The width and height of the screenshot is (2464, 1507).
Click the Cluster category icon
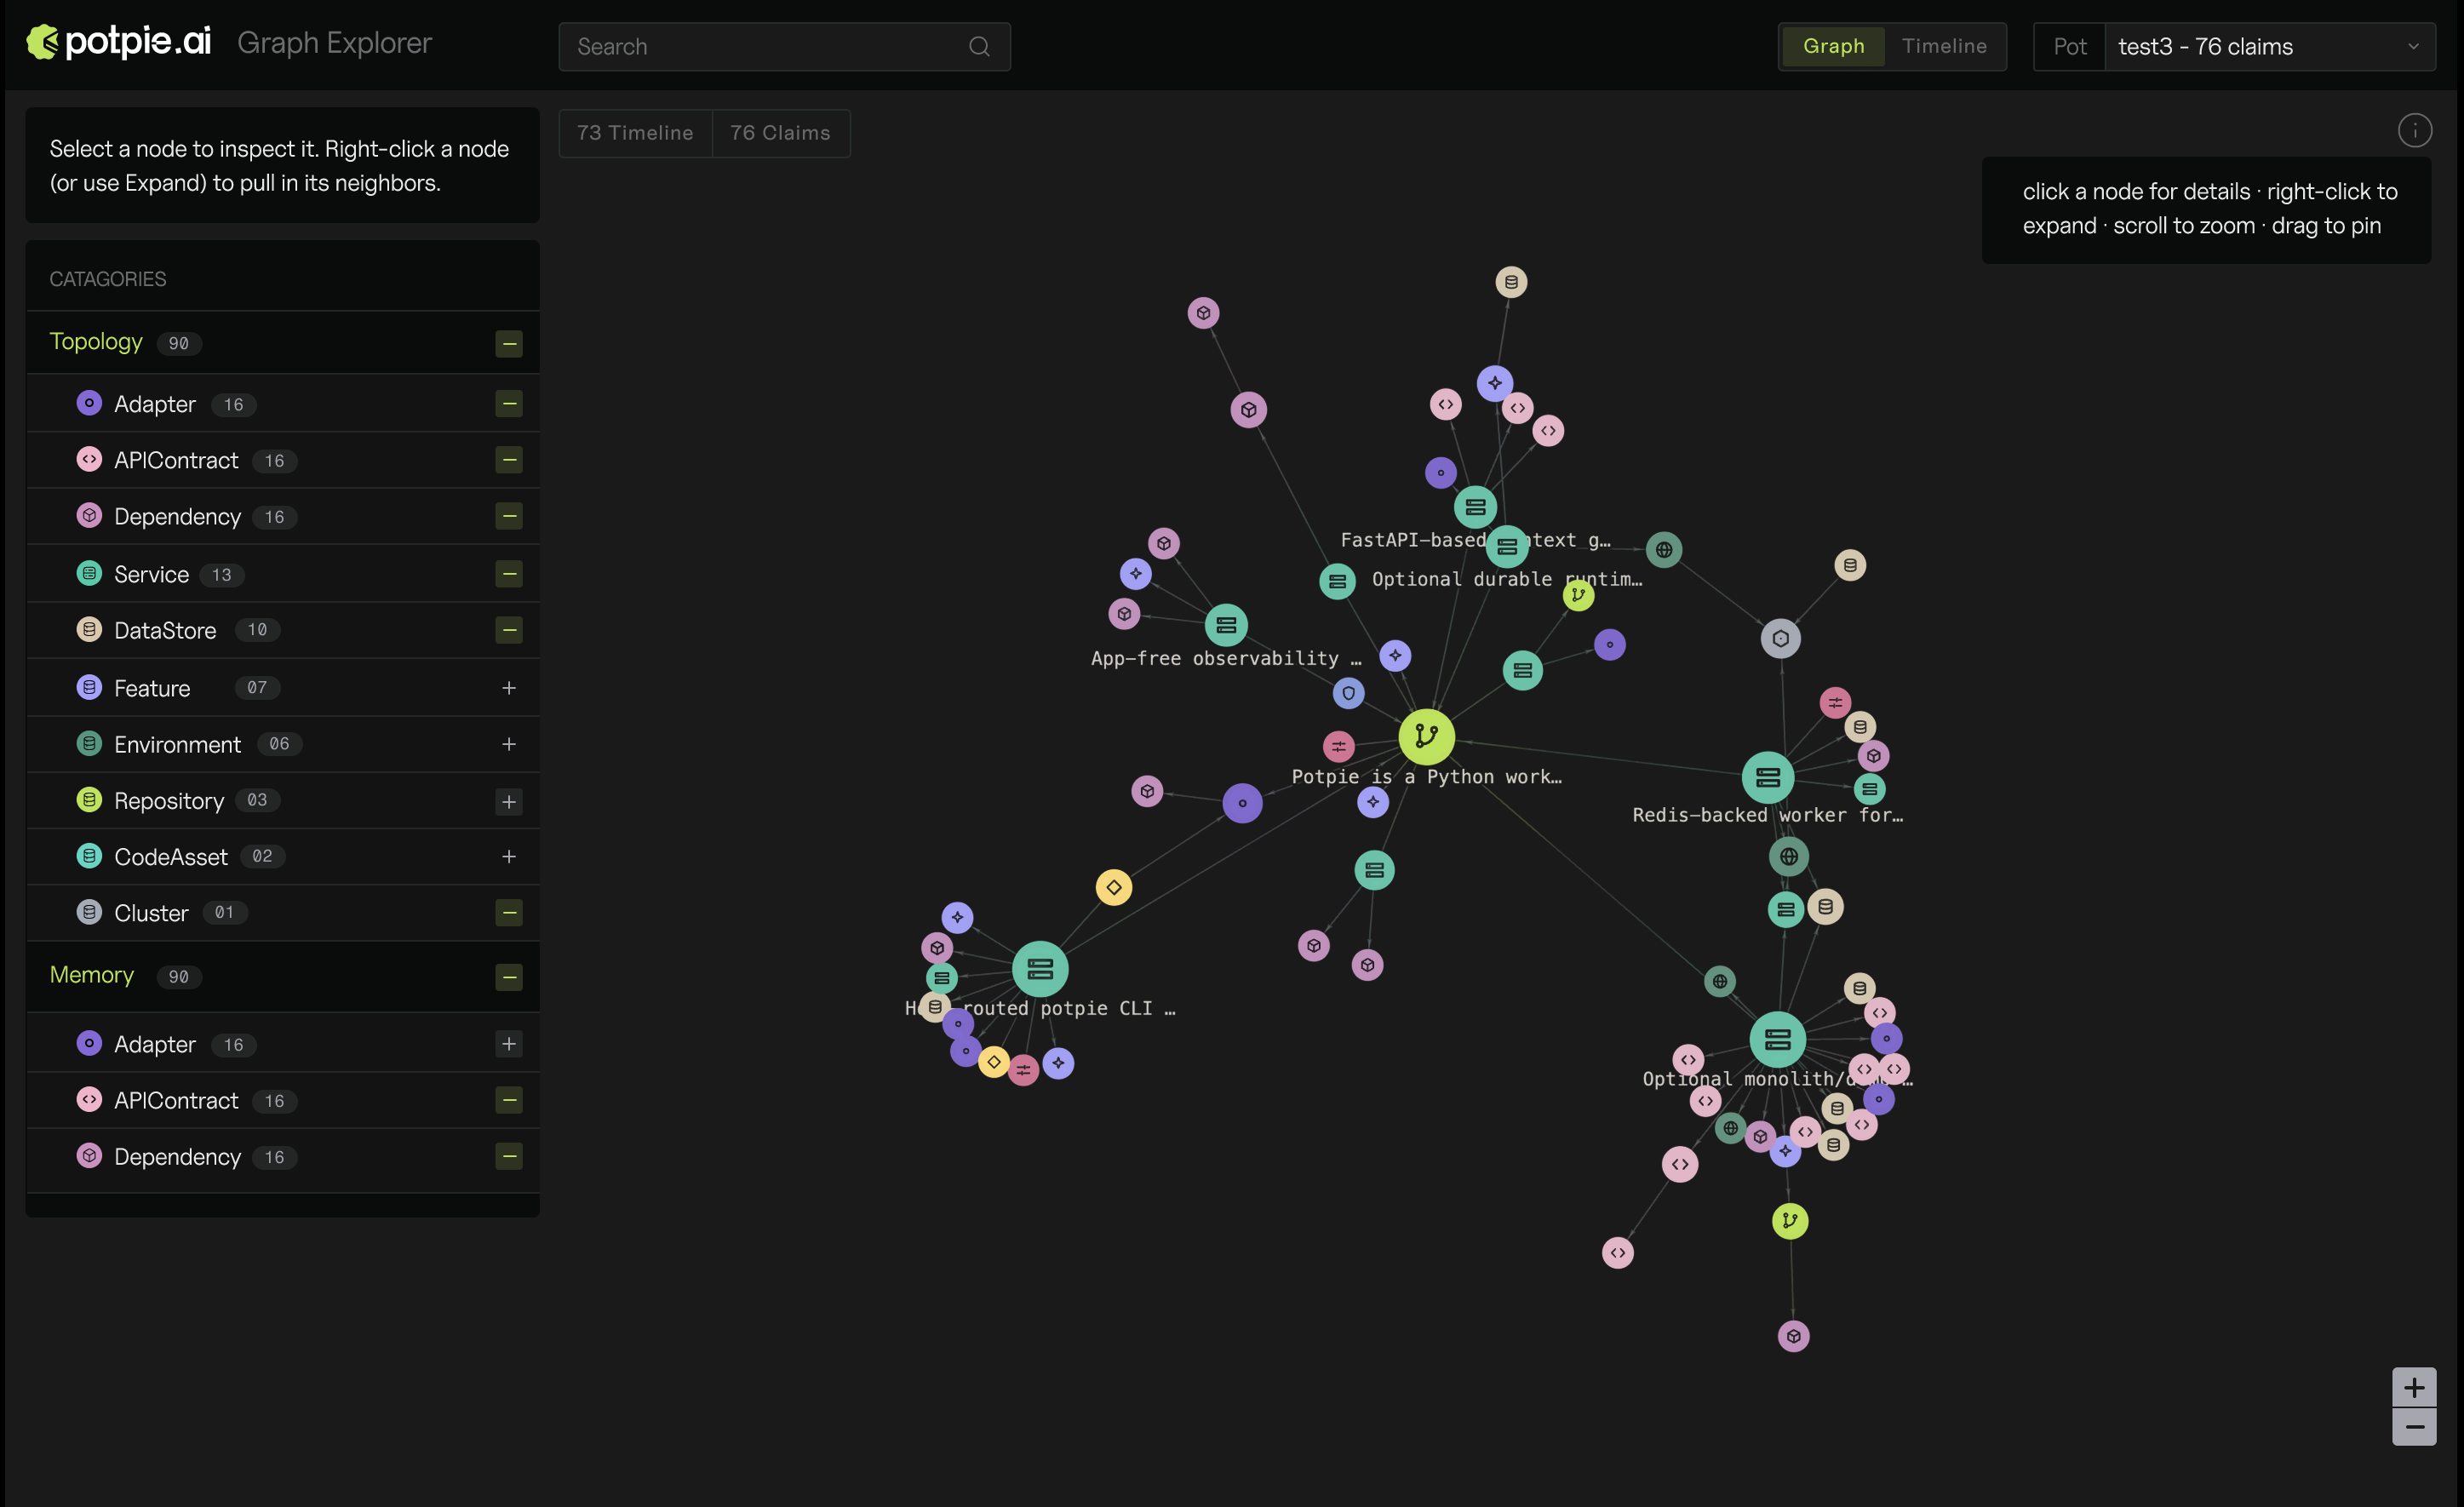pyautogui.click(x=89, y=912)
